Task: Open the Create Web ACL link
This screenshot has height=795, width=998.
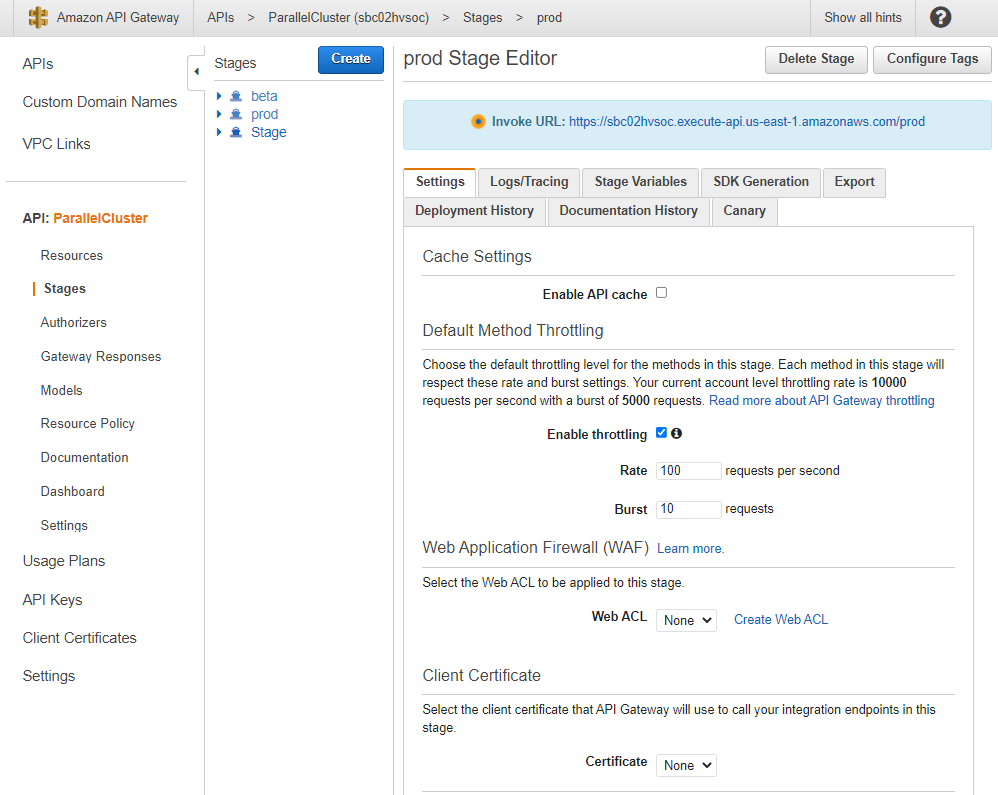Action: [781, 620]
